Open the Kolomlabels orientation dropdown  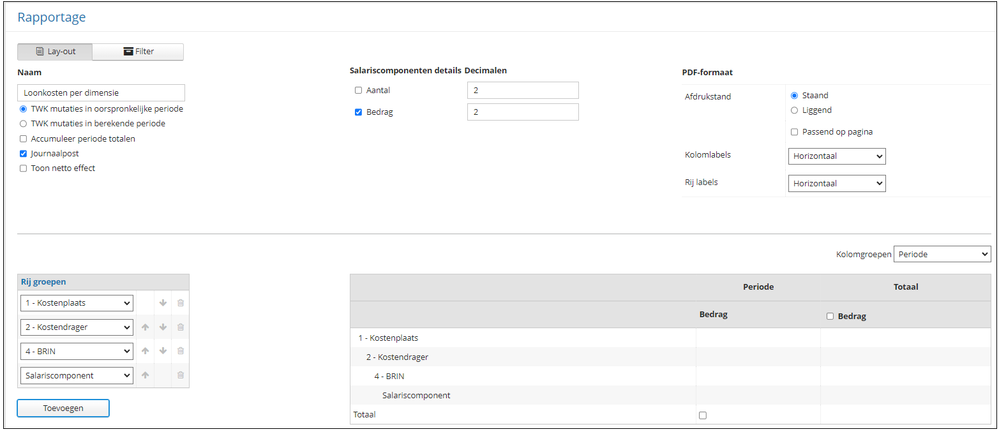(x=836, y=156)
